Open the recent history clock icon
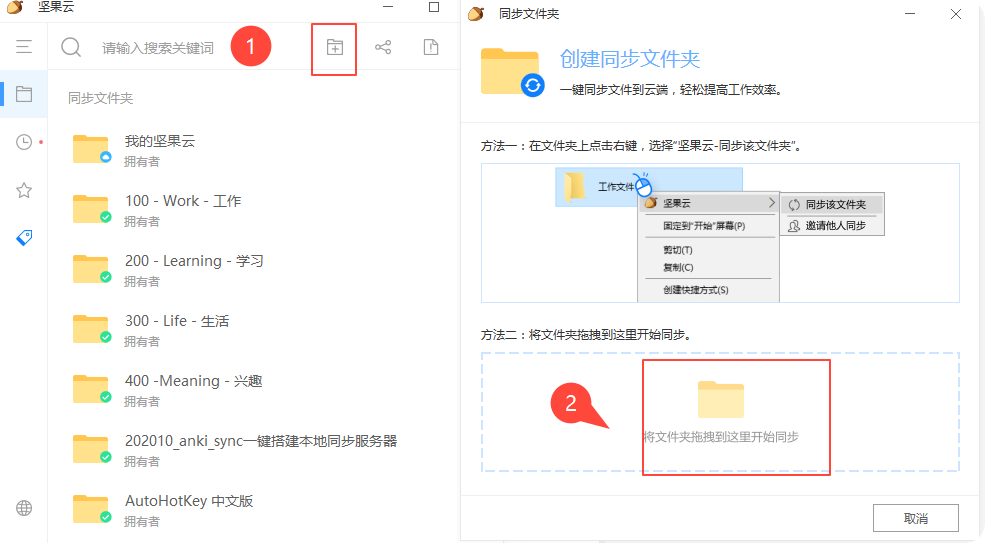This screenshot has width=985, height=543. [24, 142]
